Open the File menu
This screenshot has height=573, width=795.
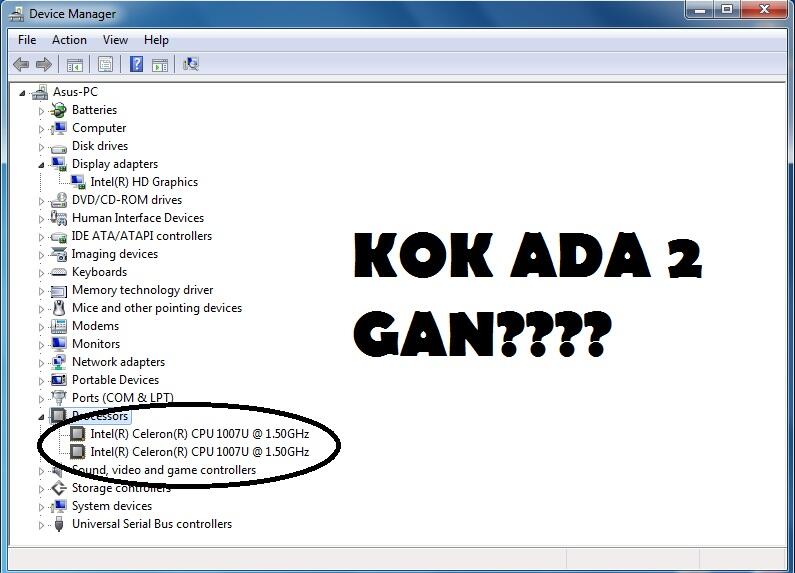[27, 40]
